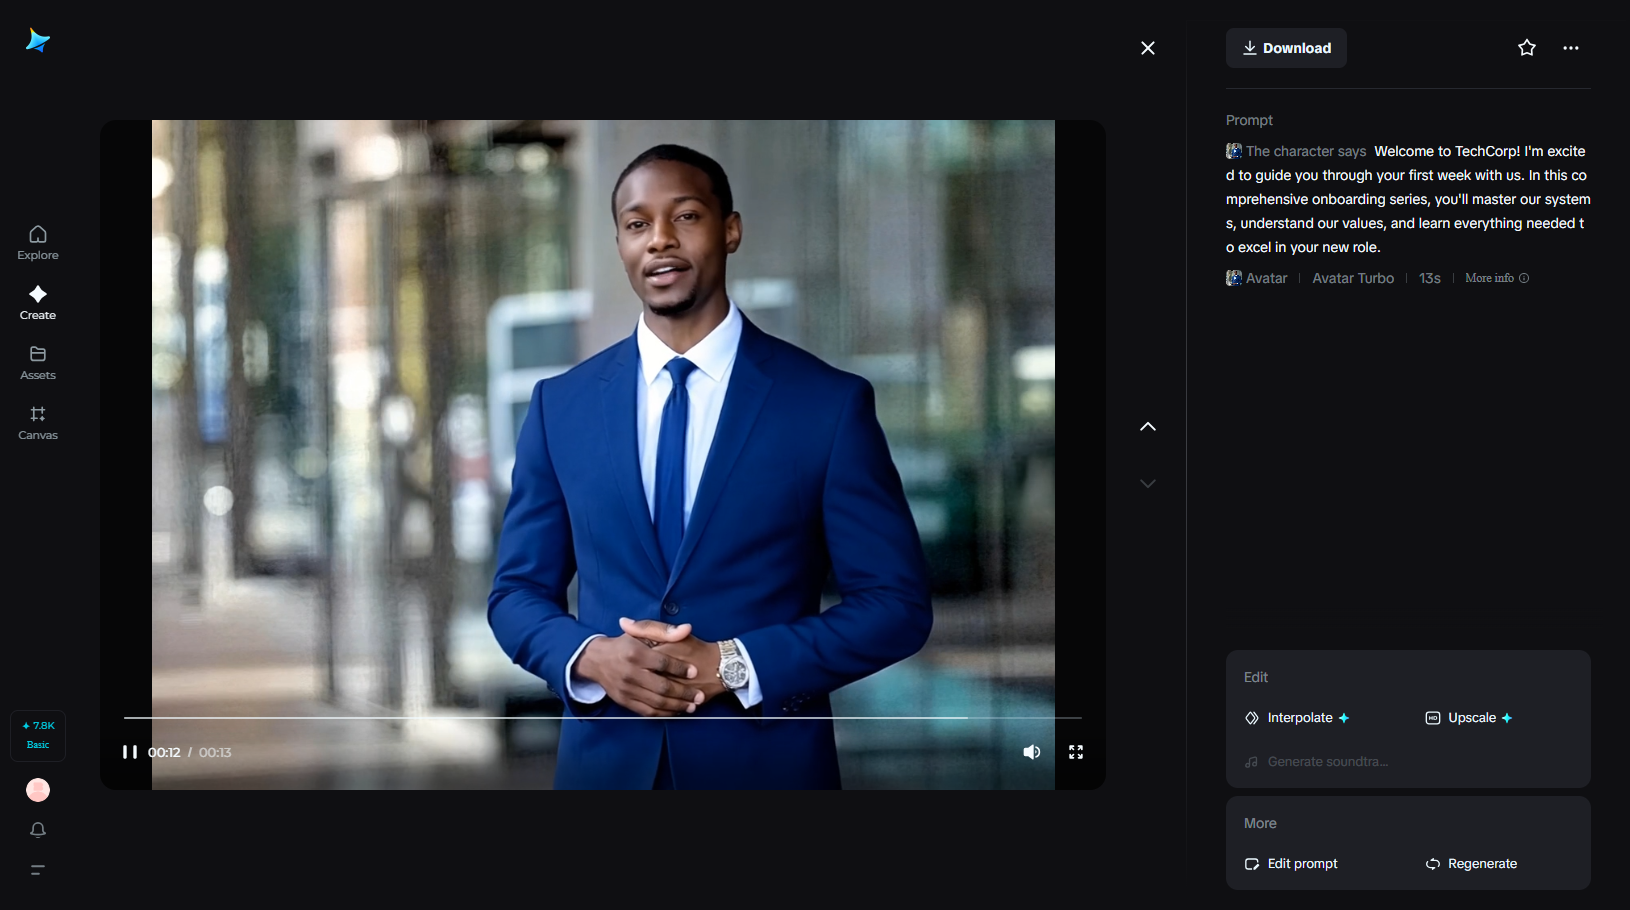Click the Avatar mode label
Image resolution: width=1630 pixels, height=910 pixels.
[x=1267, y=278]
